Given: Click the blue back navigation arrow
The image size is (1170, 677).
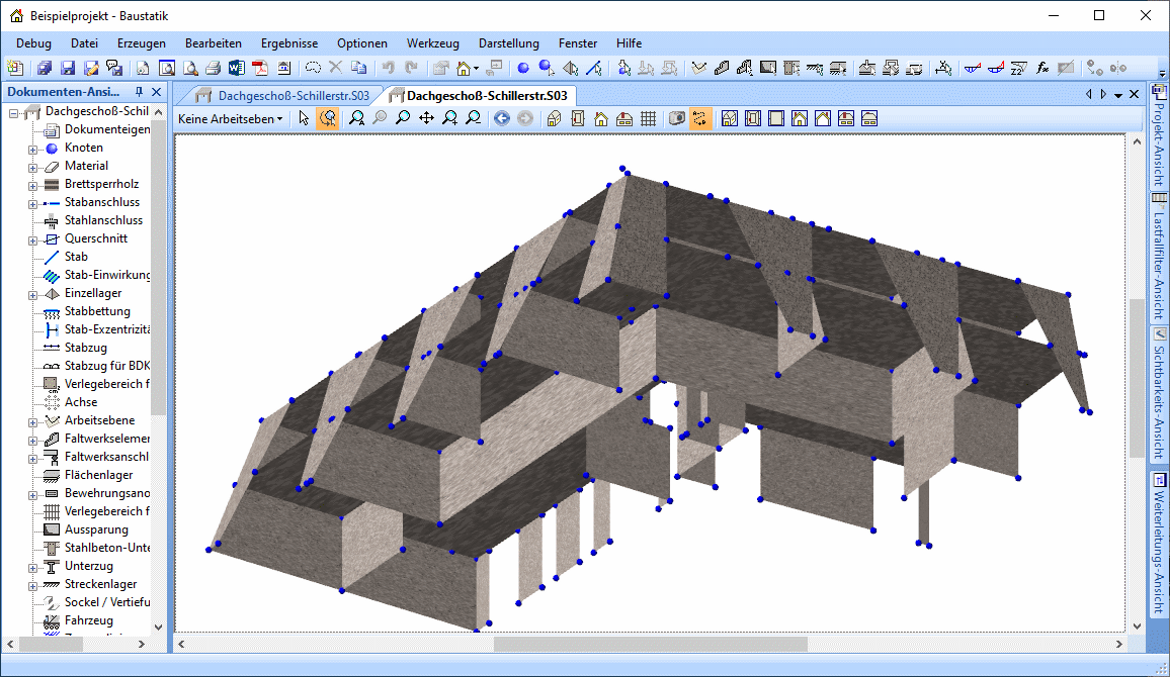Looking at the screenshot, I should (502, 118).
